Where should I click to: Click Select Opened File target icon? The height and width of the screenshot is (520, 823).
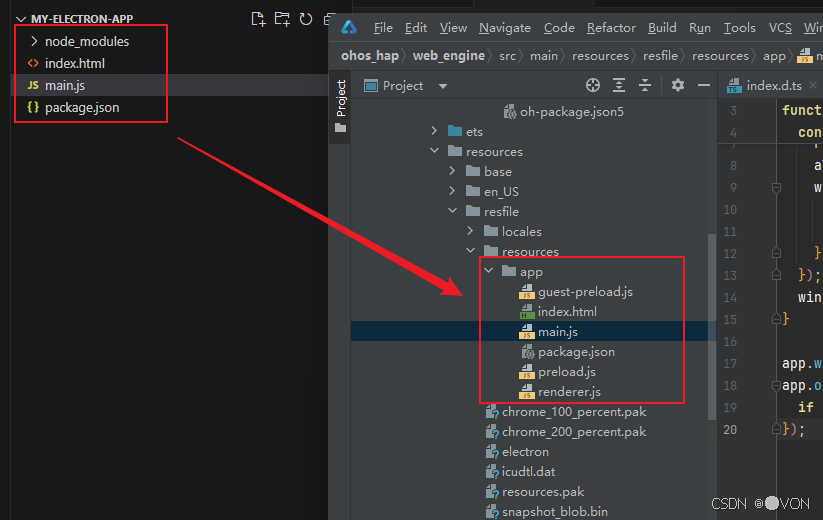tap(593, 85)
